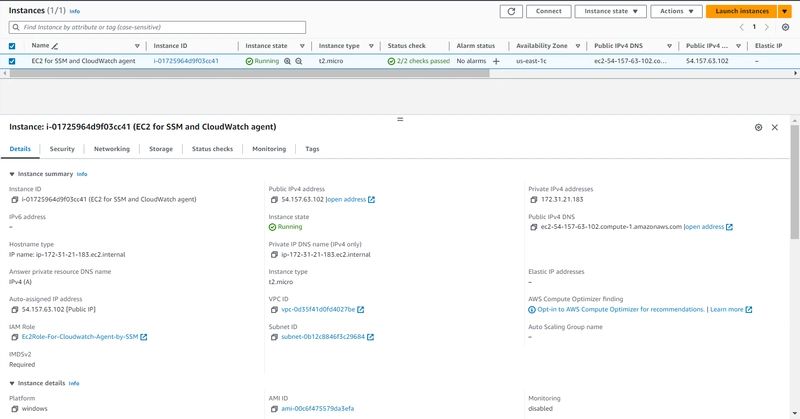The image size is (800, 419).
Task: Open instance ID link i-01725964d9f03cc41
Action: [x=186, y=61]
